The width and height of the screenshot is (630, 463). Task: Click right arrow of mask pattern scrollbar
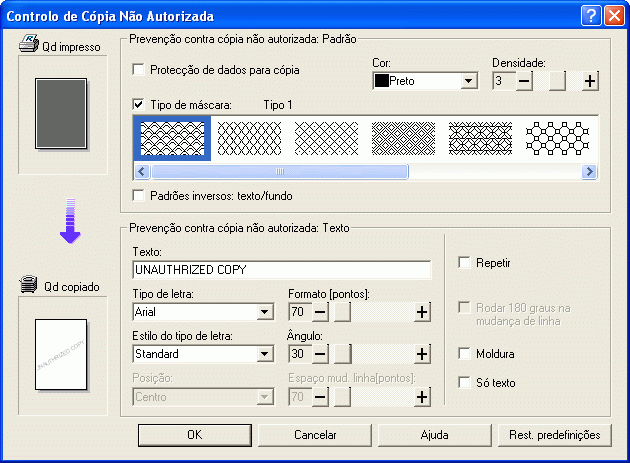pyautogui.click(x=589, y=172)
